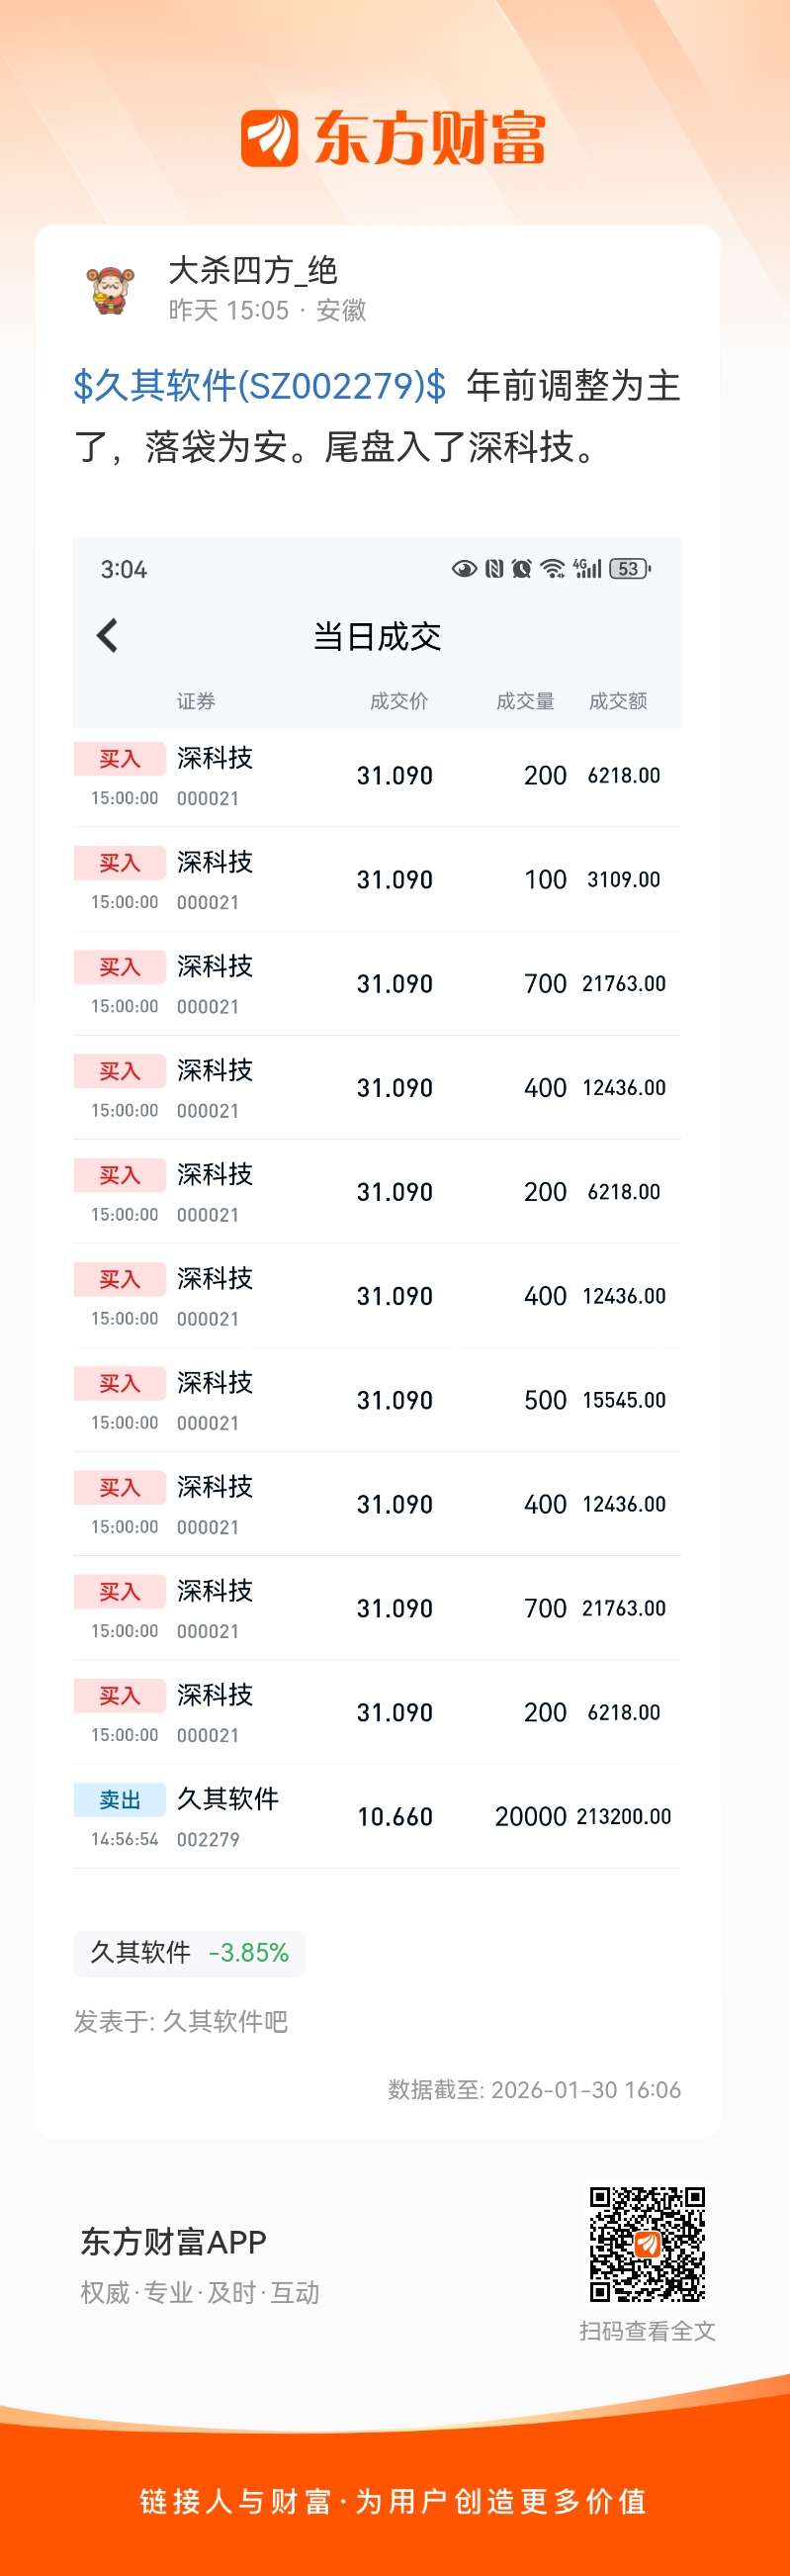Open the 大杀四方_绝 user avatar
This screenshot has height=2576, width=790.
[x=111, y=290]
